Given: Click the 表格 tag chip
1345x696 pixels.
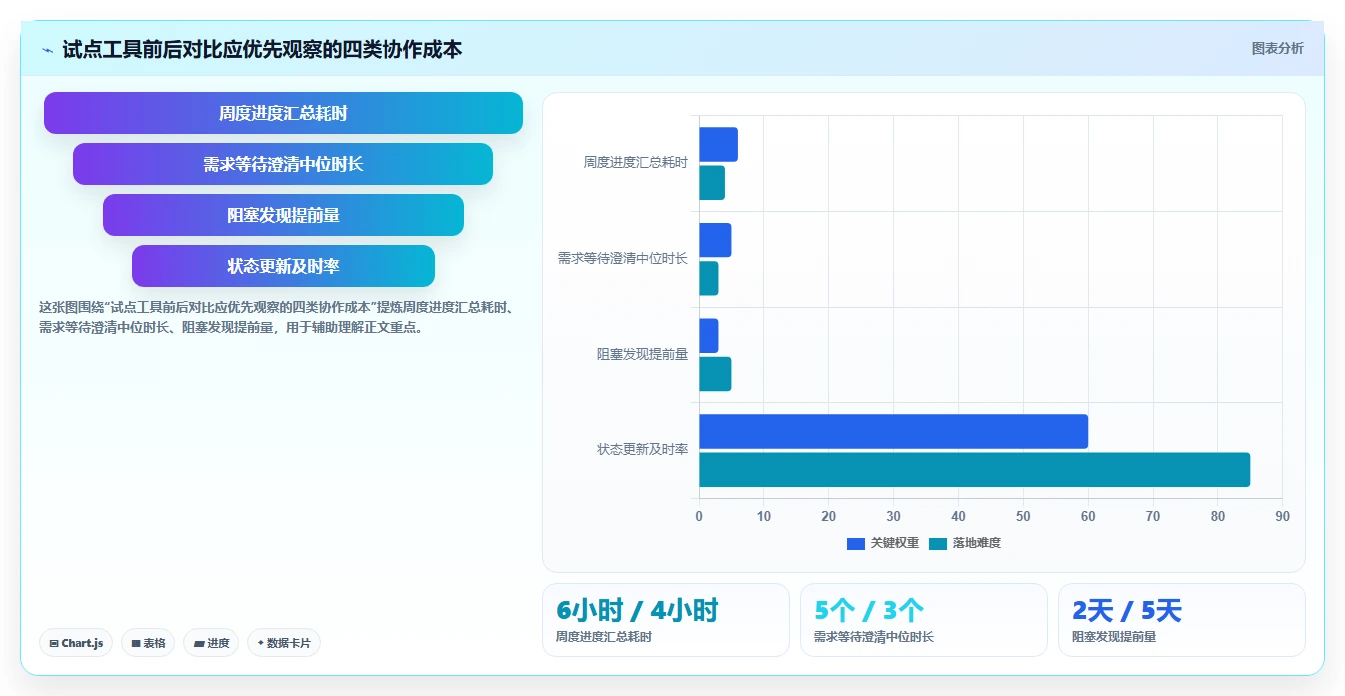Looking at the screenshot, I should pyautogui.click(x=148, y=643).
